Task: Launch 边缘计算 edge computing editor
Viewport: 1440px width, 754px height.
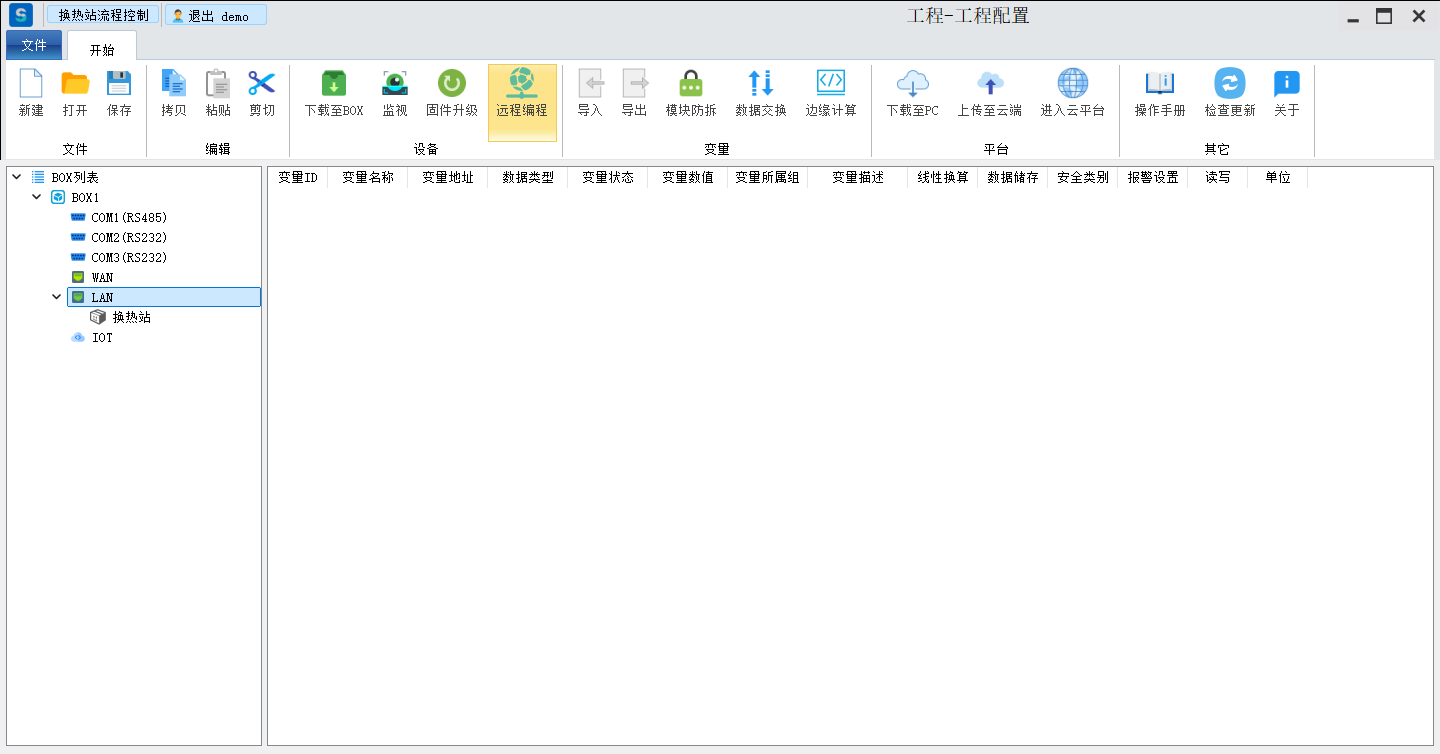Action: point(831,84)
